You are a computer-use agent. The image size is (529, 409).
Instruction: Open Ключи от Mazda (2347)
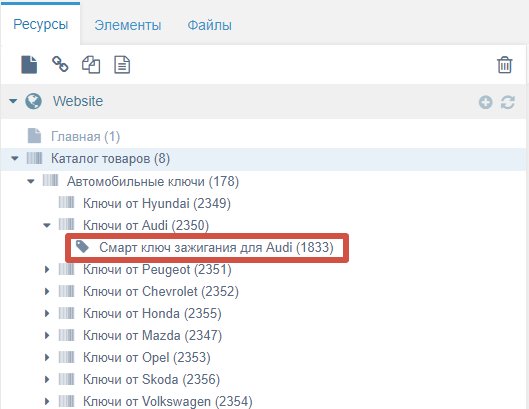pyautogui.click(x=152, y=336)
